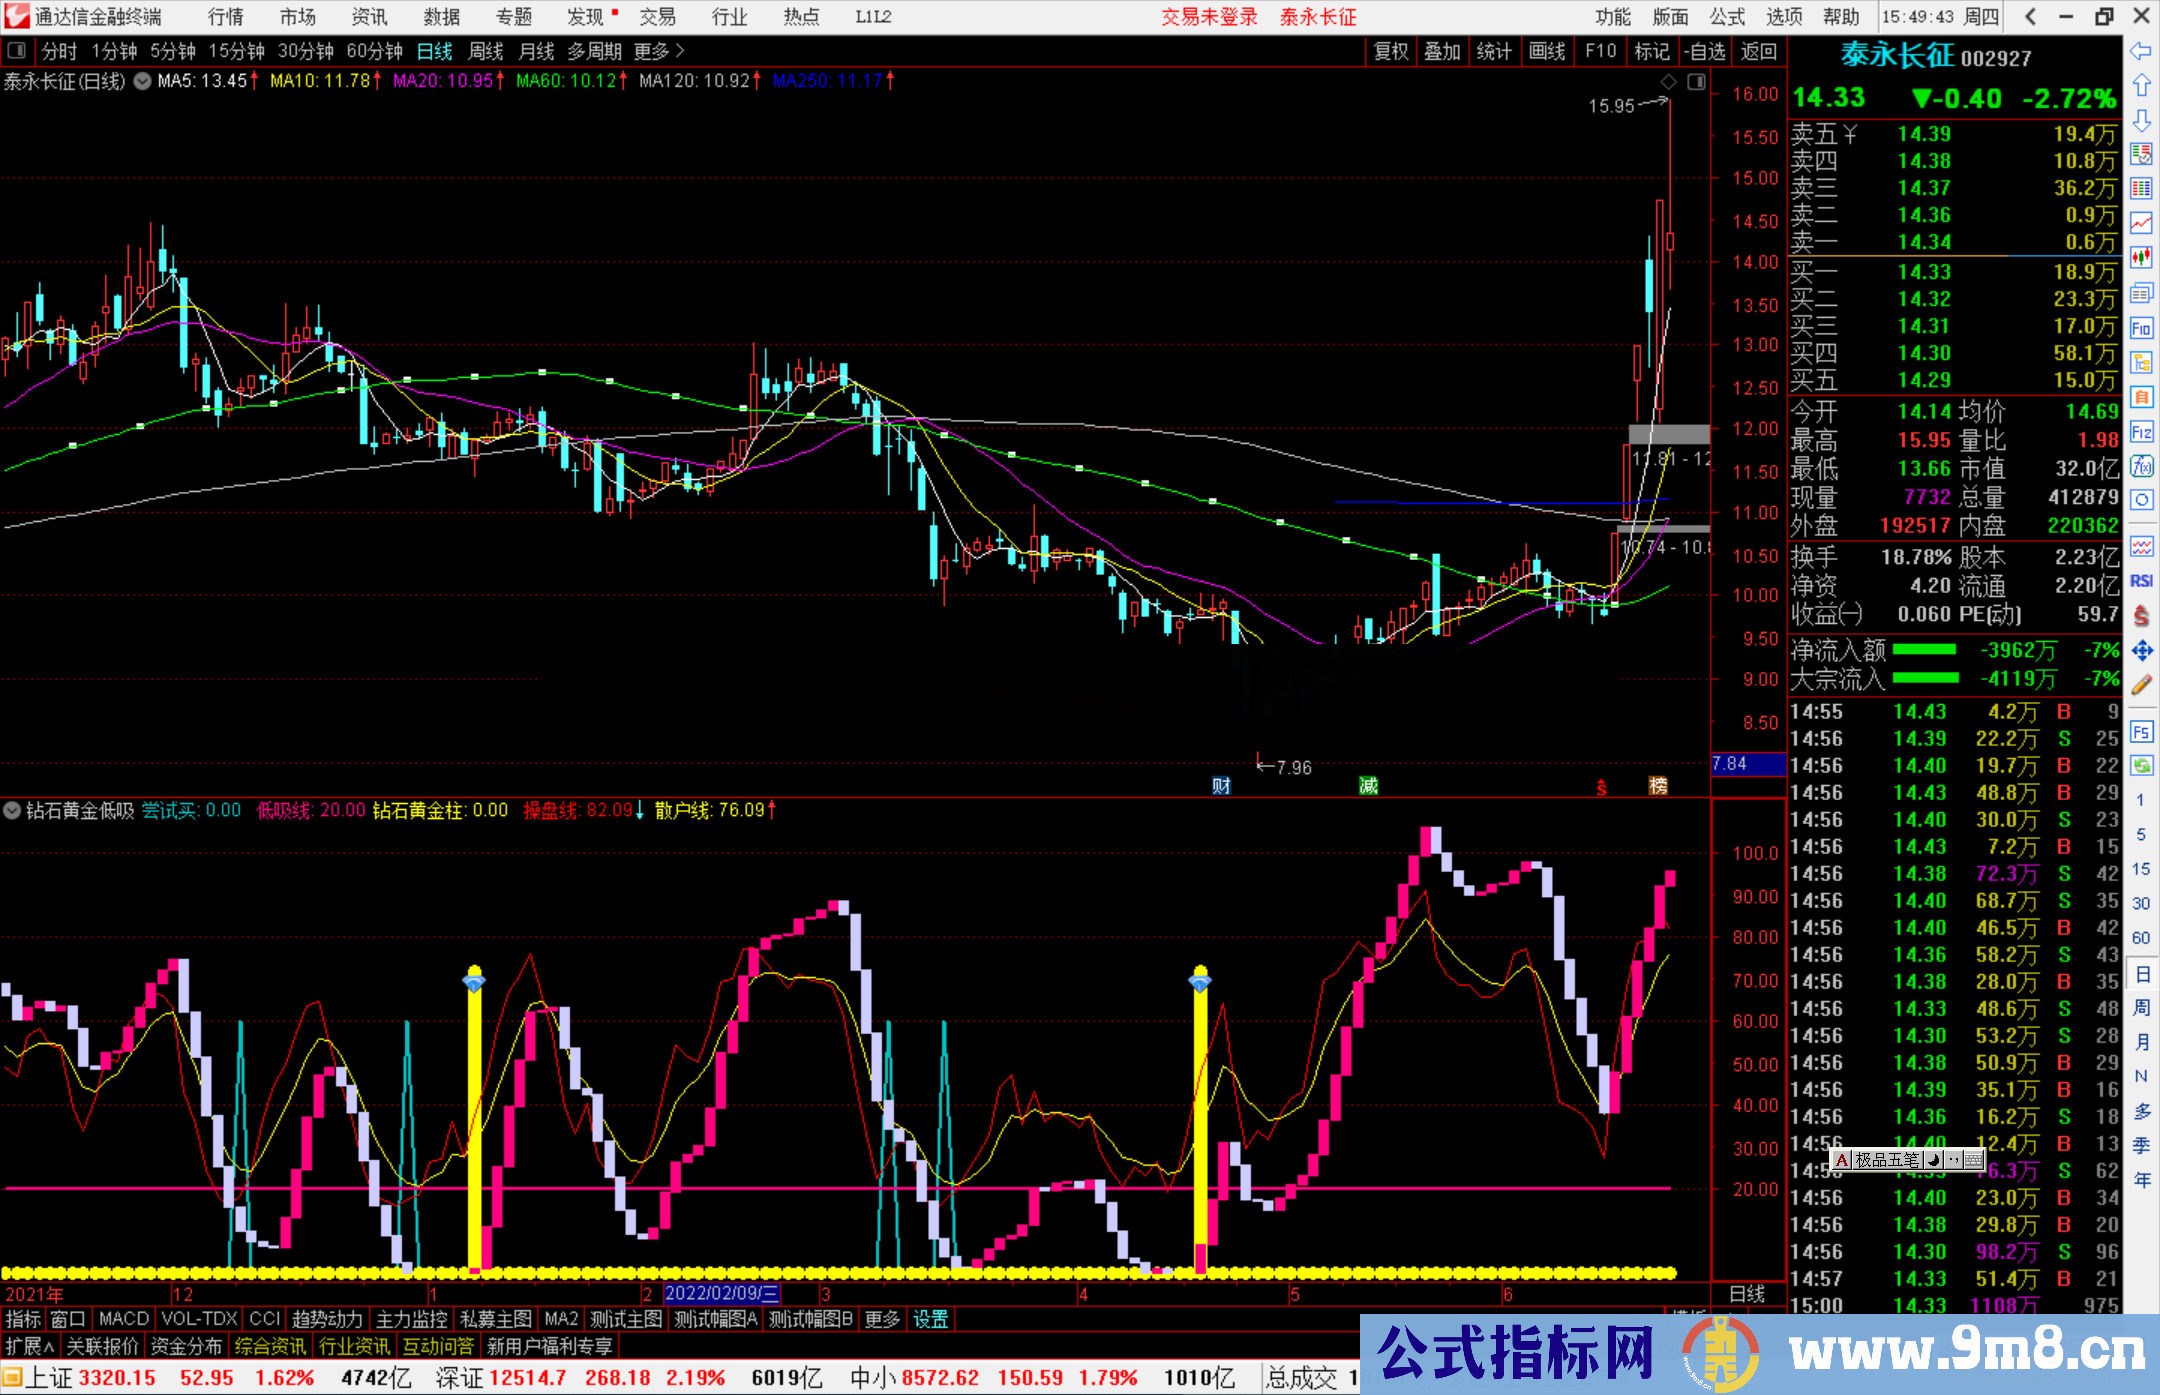Click the candlestick chart sidebar icon
Screen dimensions: 2160x1395
[2141, 258]
